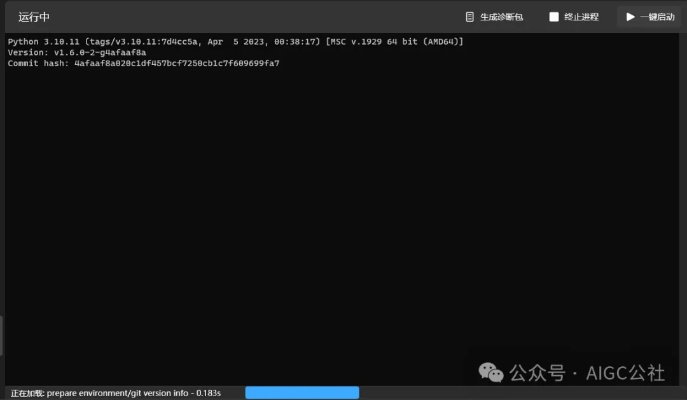
Task: Click the blue loading progress bar
Action: point(301,393)
